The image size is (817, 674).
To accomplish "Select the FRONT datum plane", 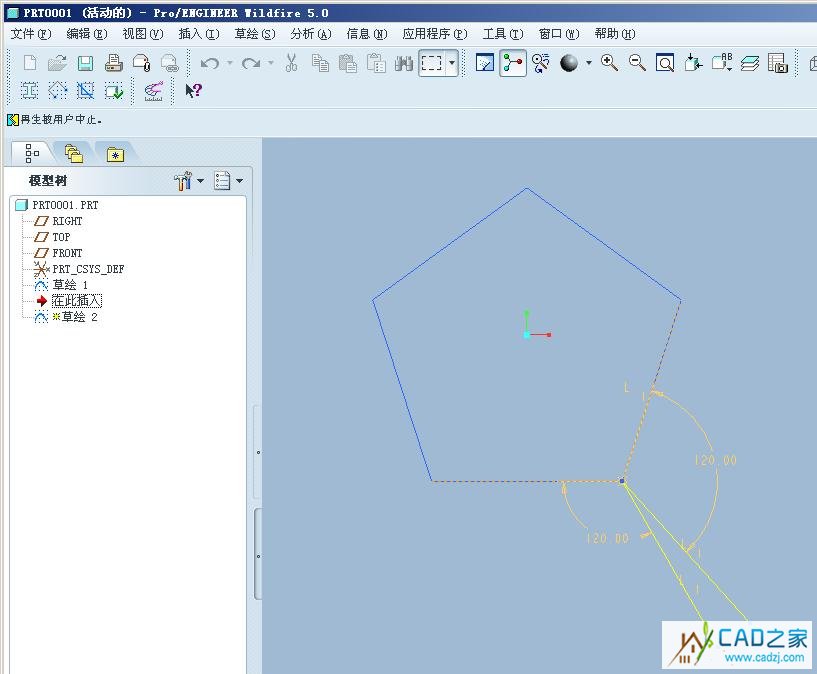I will point(67,253).
